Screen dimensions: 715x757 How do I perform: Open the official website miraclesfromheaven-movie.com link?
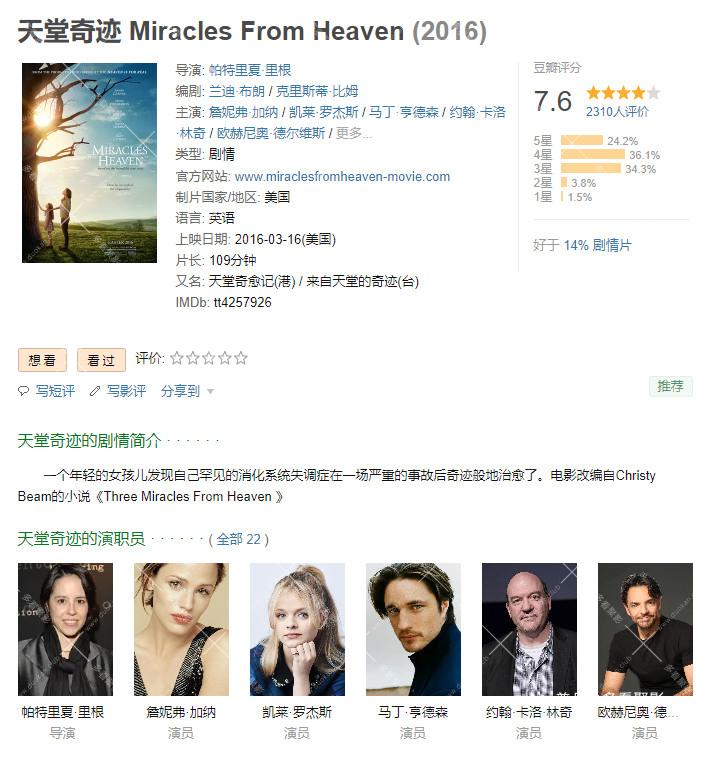click(x=342, y=176)
